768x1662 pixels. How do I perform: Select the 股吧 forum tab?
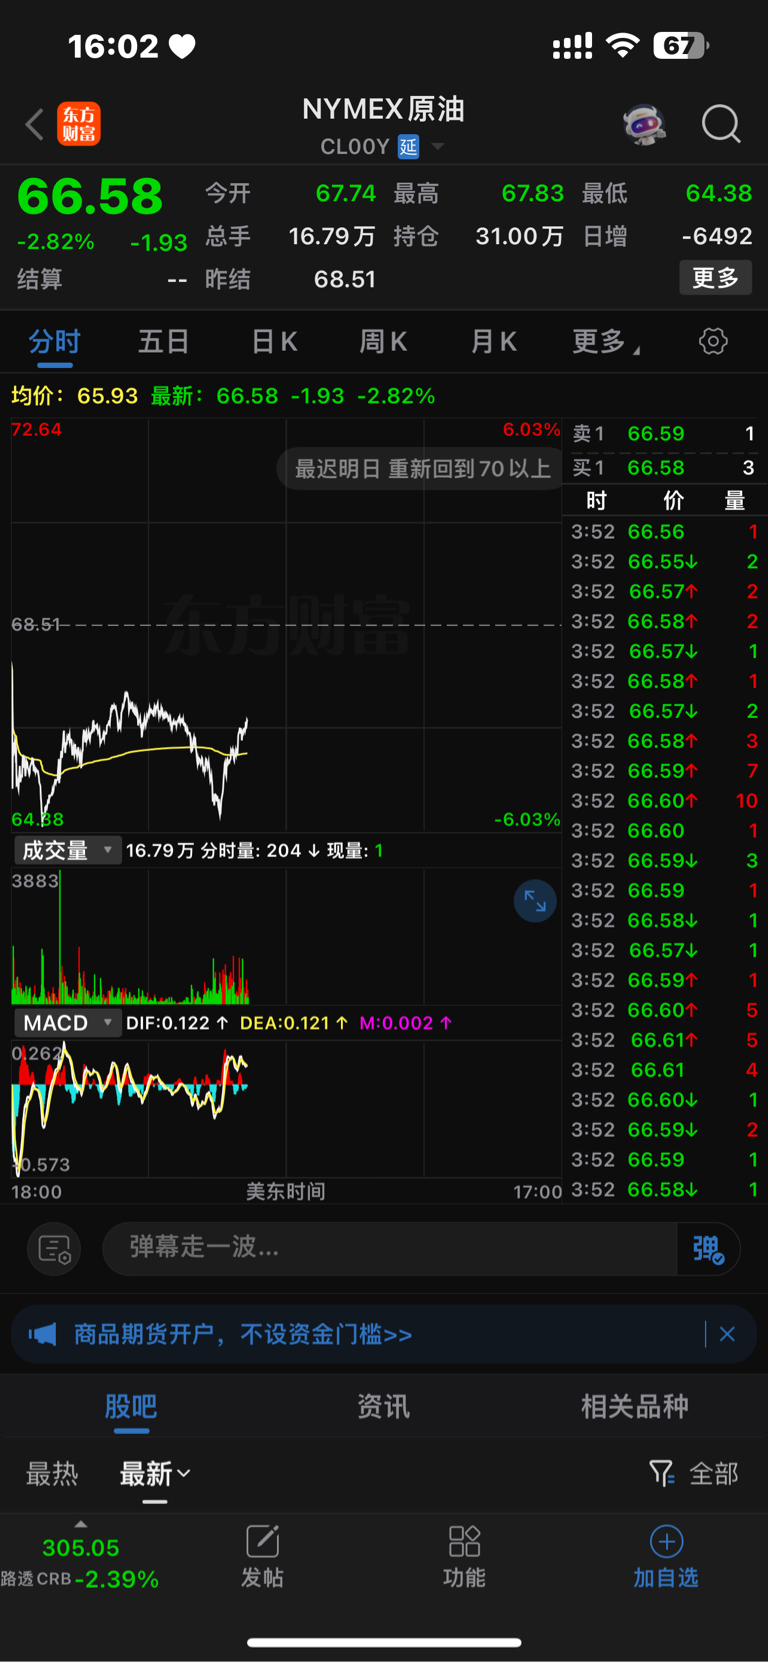point(131,1407)
